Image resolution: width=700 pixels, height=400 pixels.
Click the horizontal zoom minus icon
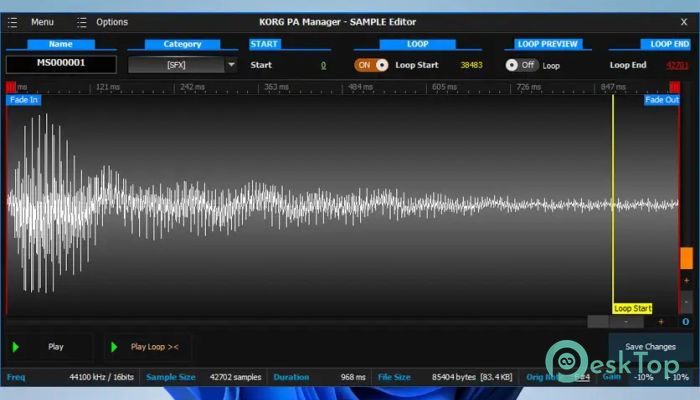point(626,321)
